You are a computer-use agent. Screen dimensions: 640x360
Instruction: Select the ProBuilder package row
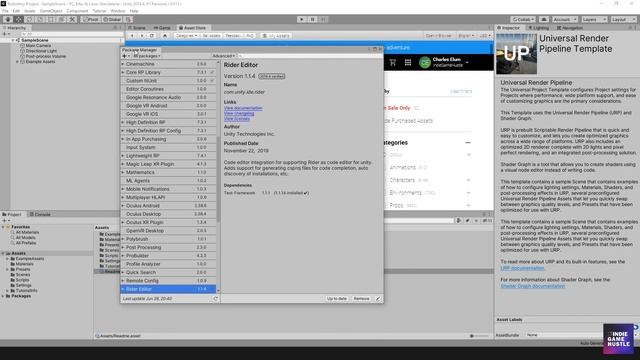pyautogui.click(x=168, y=256)
